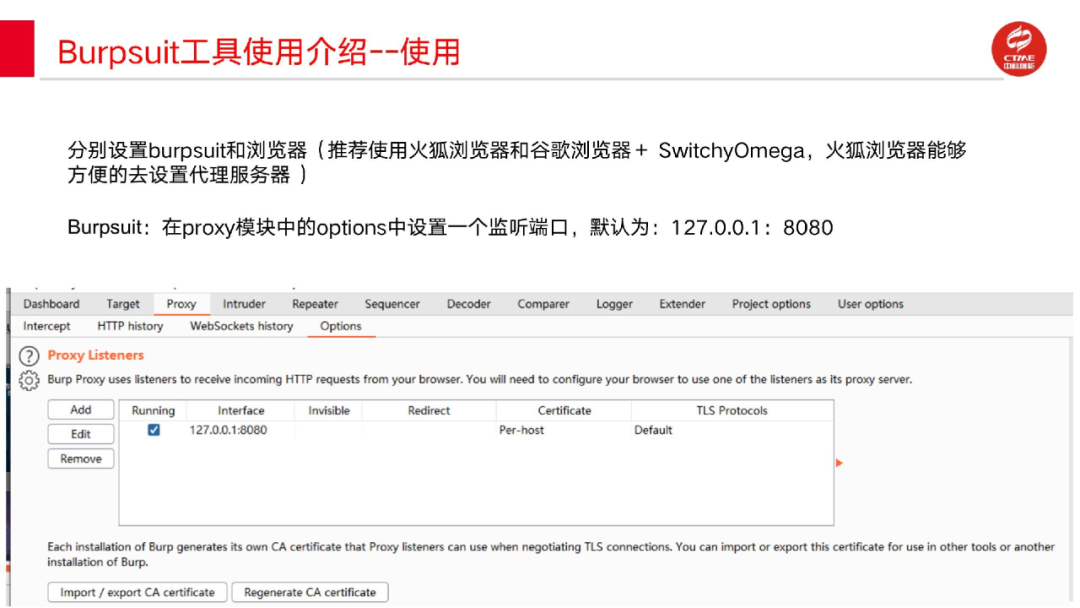Open Proxy Listeners settings gear icon

[29, 380]
